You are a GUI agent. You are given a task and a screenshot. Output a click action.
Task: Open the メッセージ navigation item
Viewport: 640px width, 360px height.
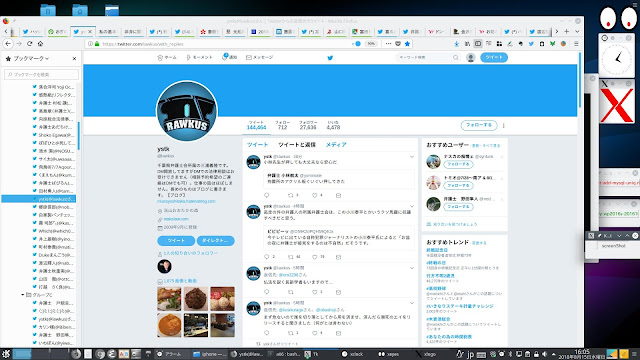pos(260,58)
